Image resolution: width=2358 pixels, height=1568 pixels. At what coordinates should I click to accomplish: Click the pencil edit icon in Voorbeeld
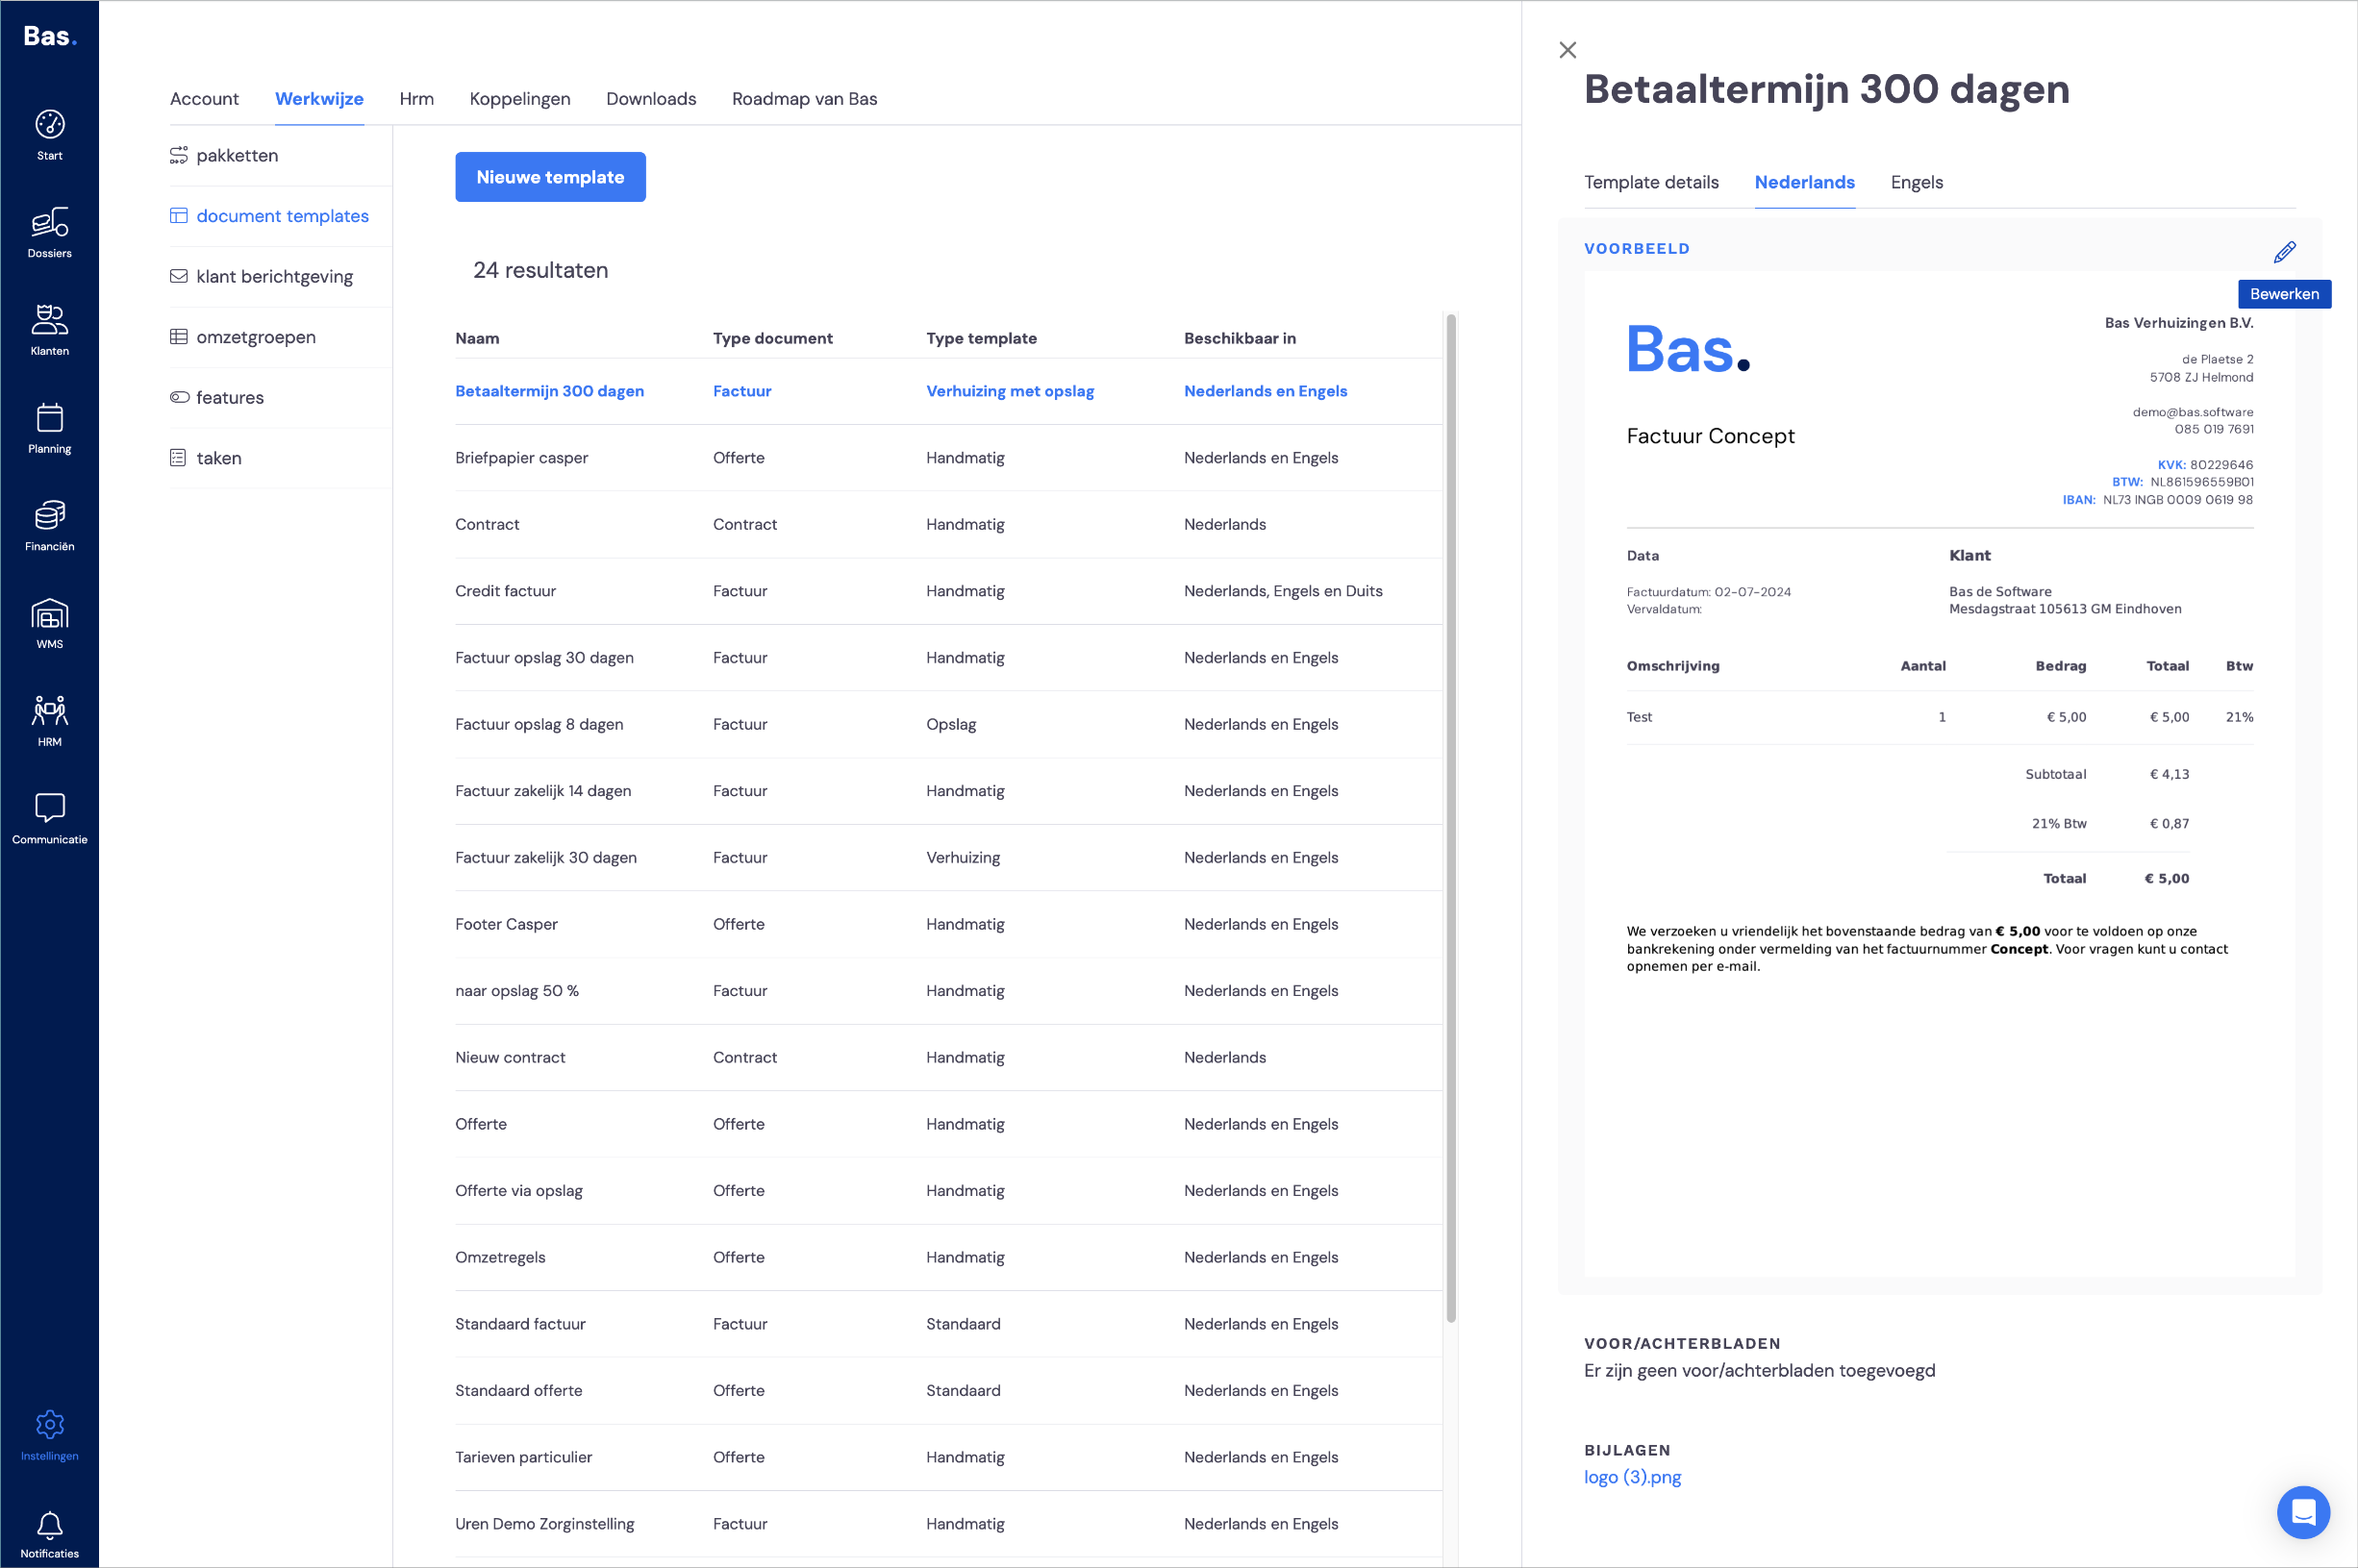pos(2284,252)
